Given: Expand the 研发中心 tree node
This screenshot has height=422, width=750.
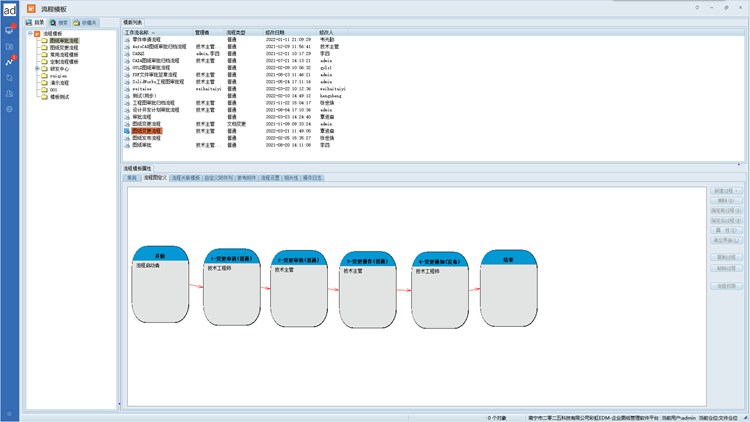Looking at the screenshot, I should click(36, 68).
